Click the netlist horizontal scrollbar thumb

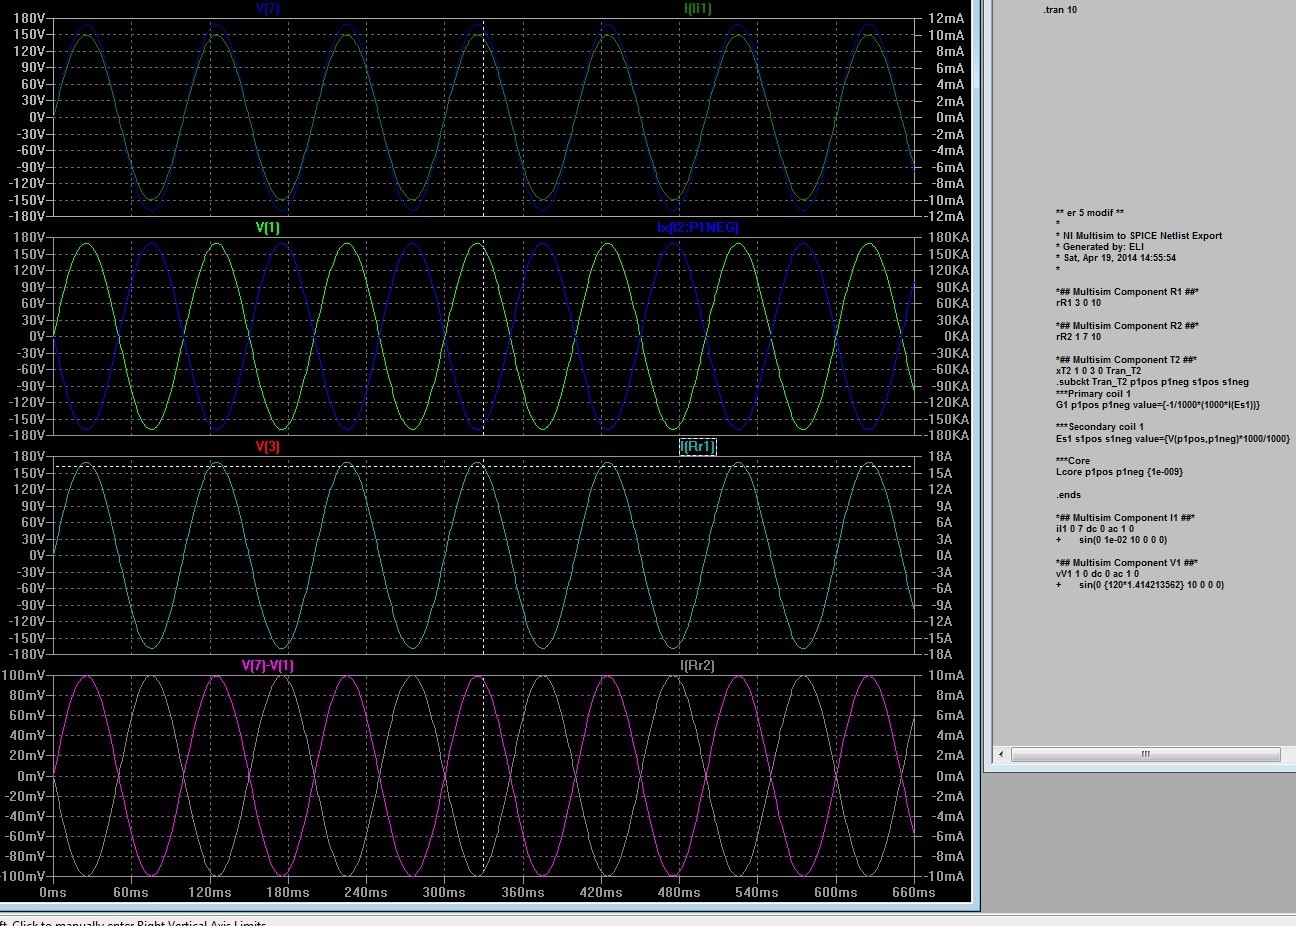click(x=1145, y=755)
